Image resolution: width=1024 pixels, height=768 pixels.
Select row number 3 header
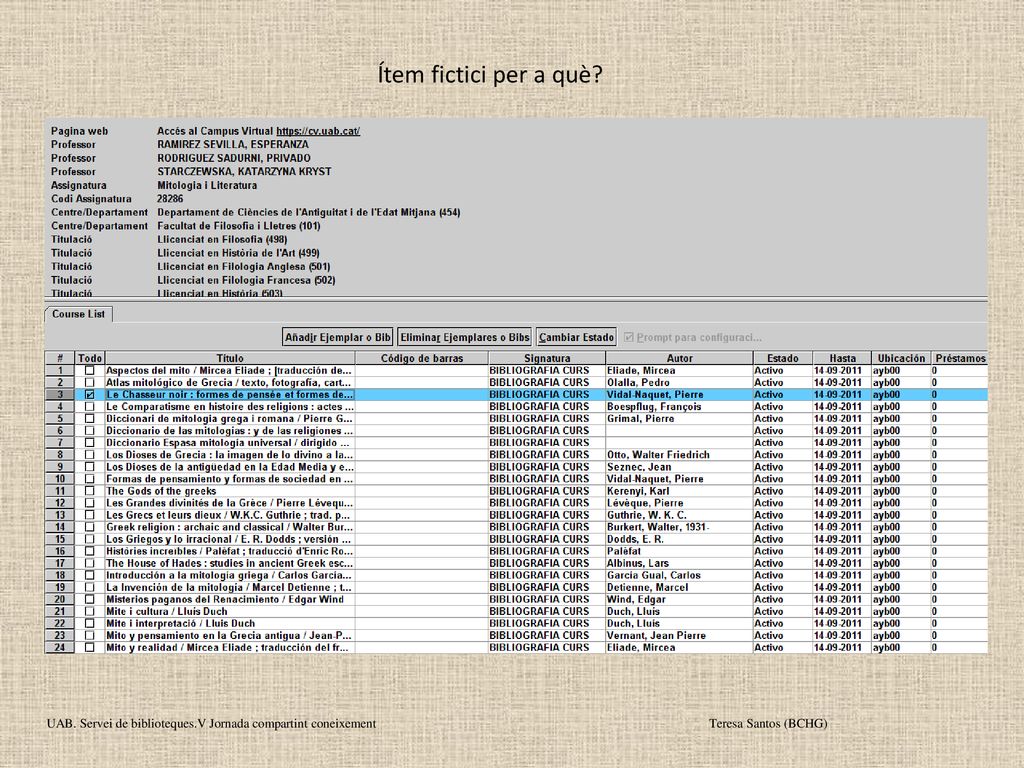pos(60,394)
